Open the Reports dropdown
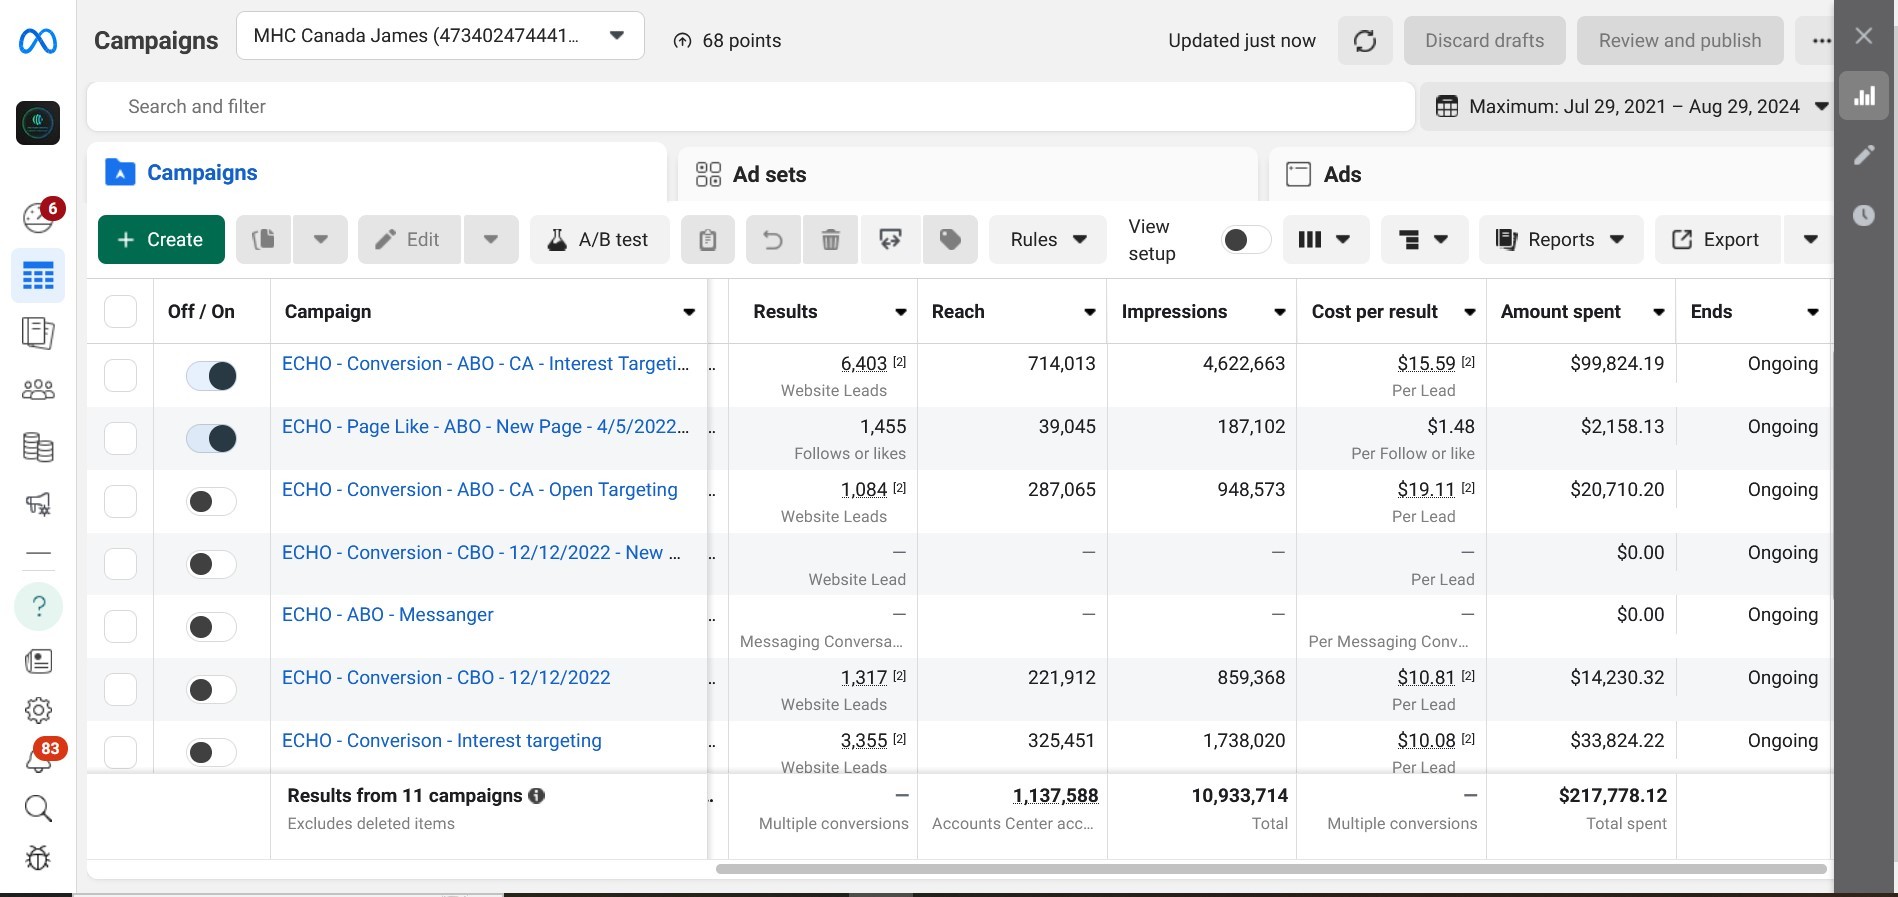1898x897 pixels. [1560, 240]
